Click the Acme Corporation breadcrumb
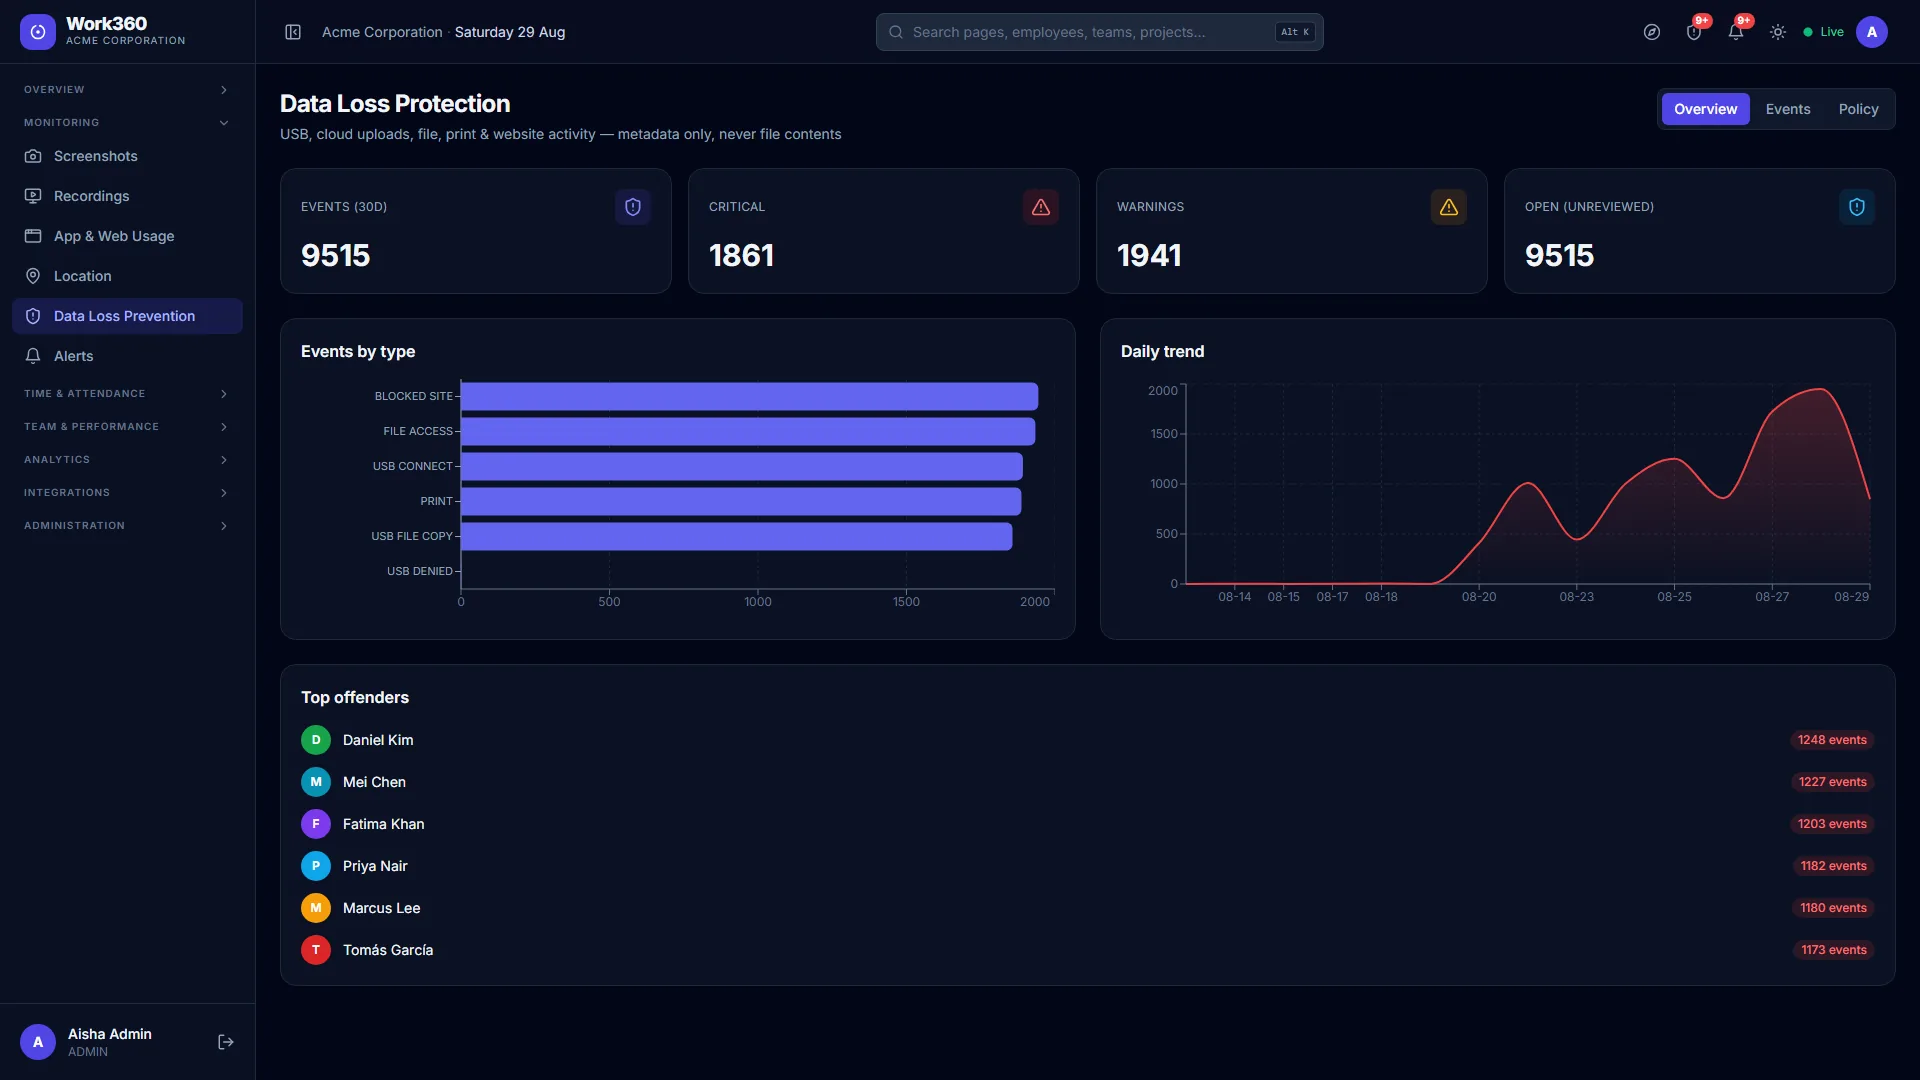This screenshot has width=1920, height=1080. (382, 32)
